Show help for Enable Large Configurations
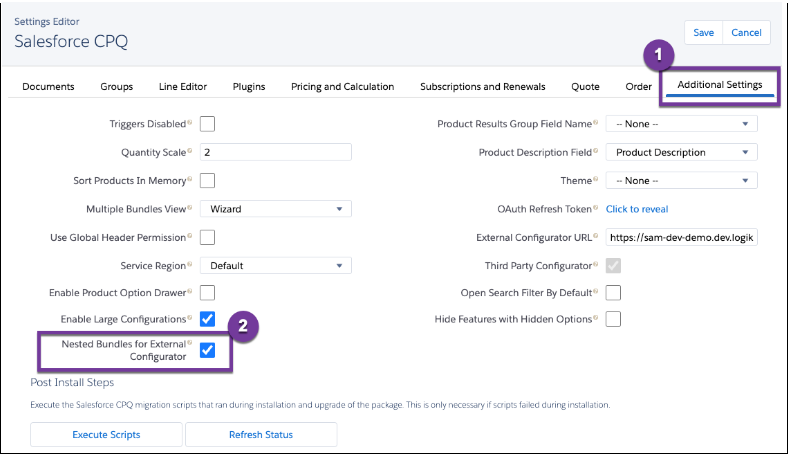788x454 pixels. [x=189, y=318]
